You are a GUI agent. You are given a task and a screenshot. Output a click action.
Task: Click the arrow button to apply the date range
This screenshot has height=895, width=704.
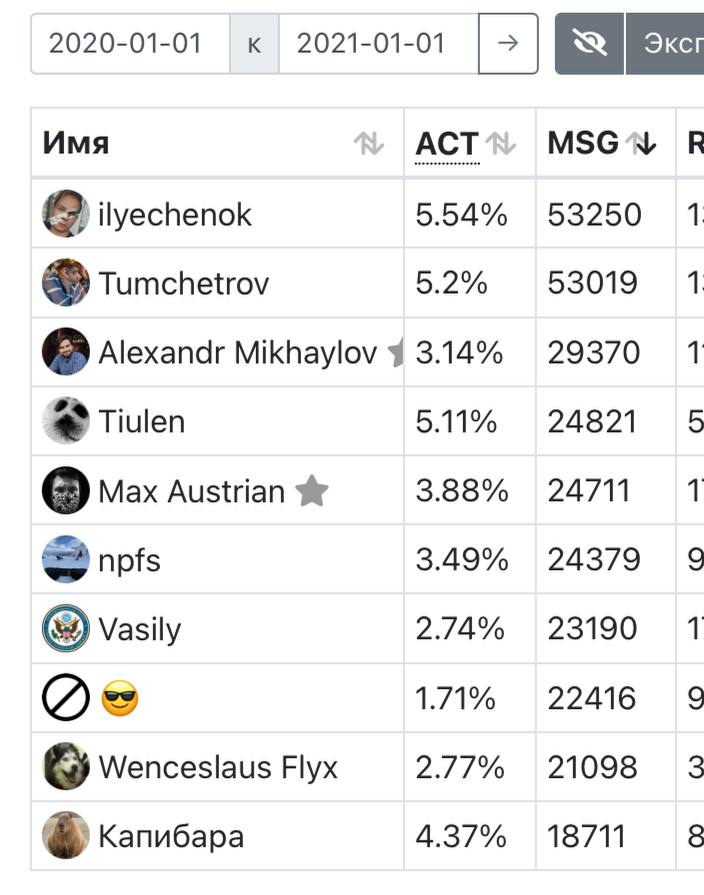click(x=508, y=44)
